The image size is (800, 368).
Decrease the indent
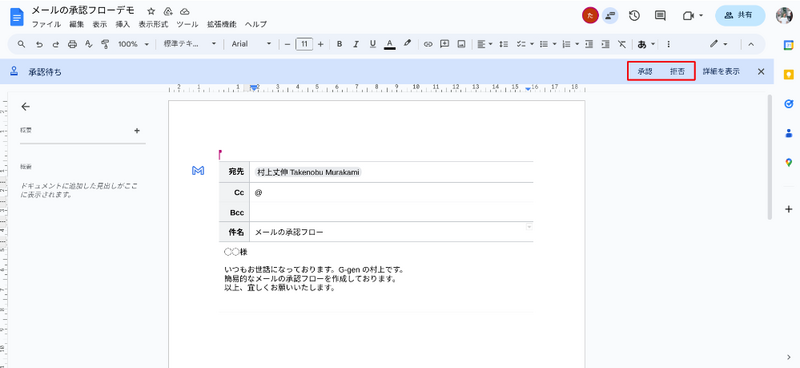[x=589, y=44]
